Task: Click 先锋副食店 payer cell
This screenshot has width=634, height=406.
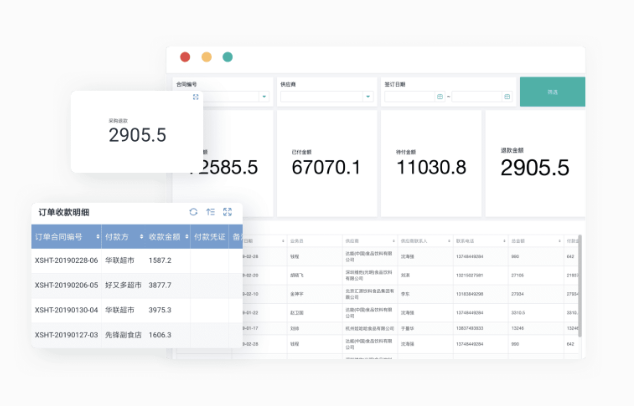Action: [123, 335]
